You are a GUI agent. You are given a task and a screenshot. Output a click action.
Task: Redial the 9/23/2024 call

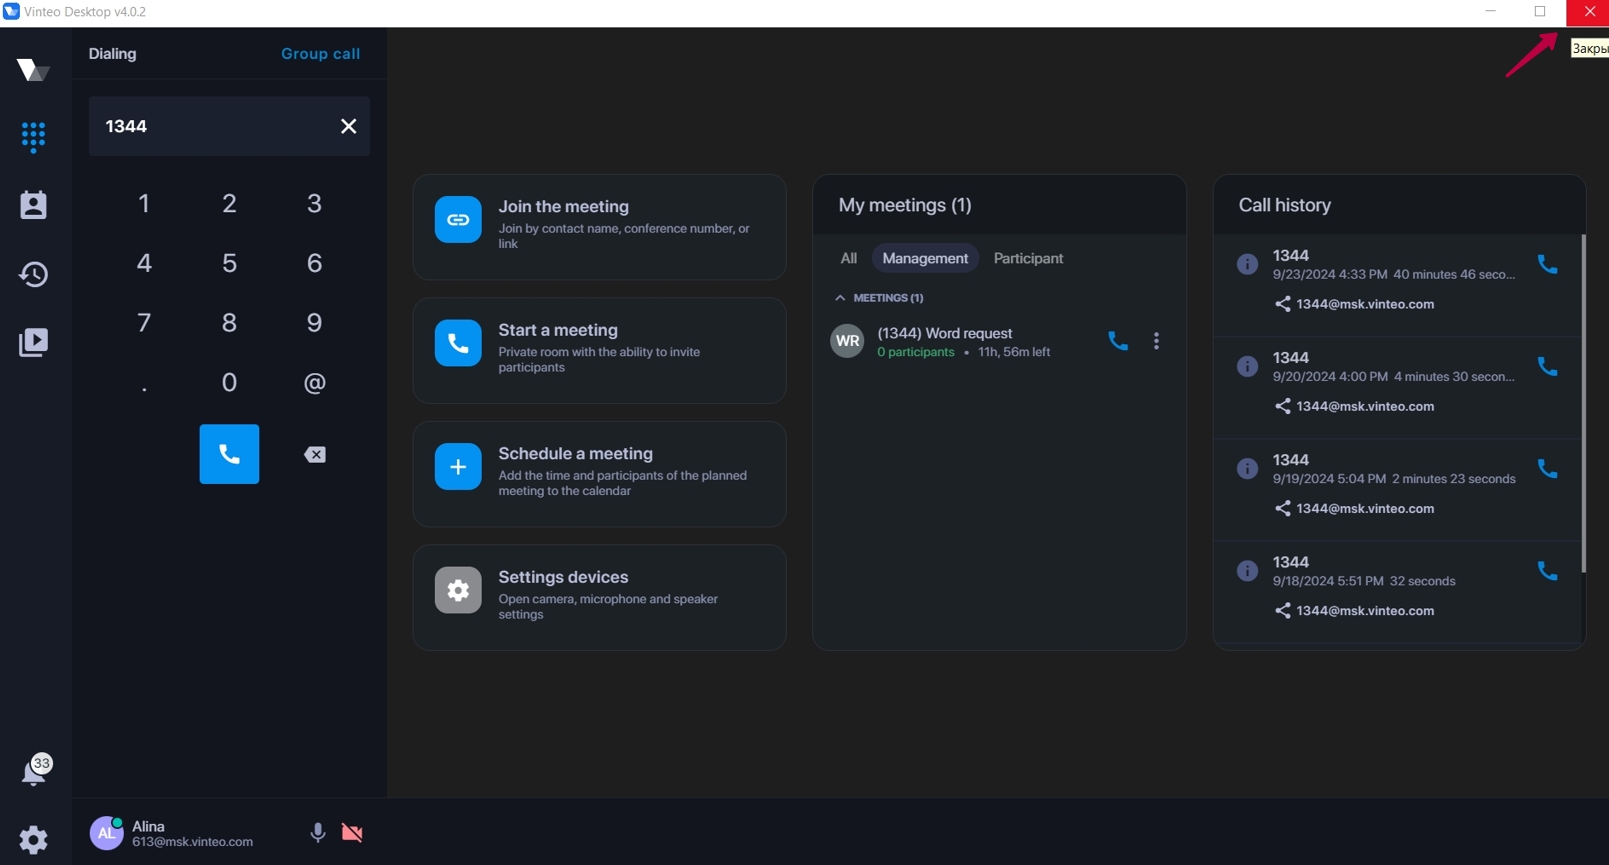(1547, 264)
